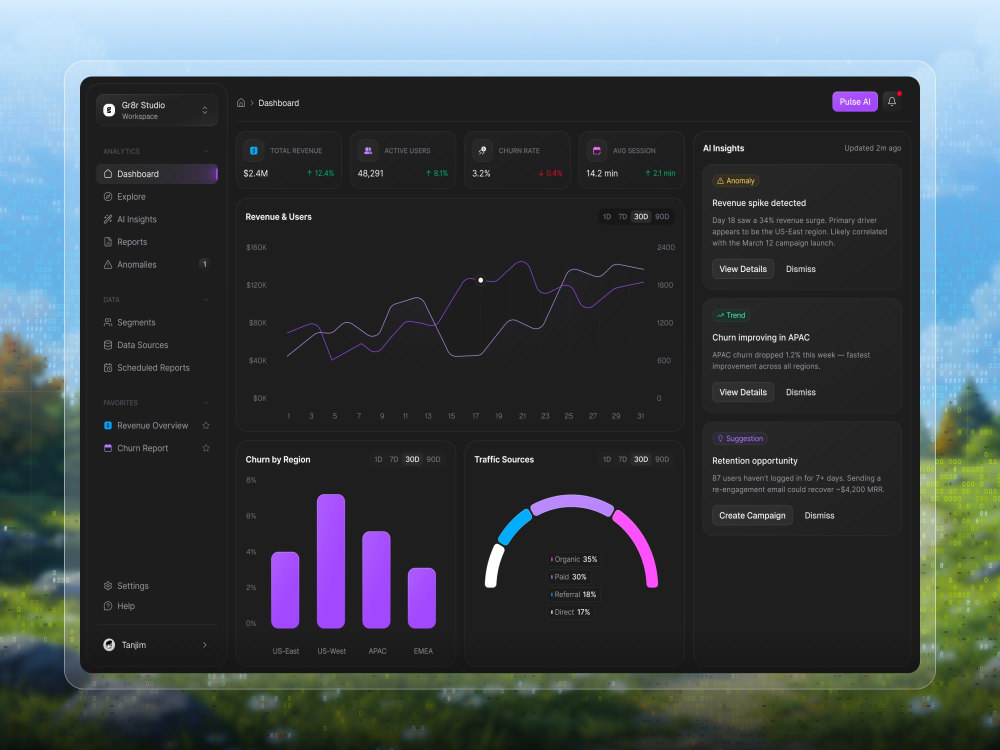The image size is (1000, 750).
Task: Set Revenue & Users range to 1D
Action: 607,217
